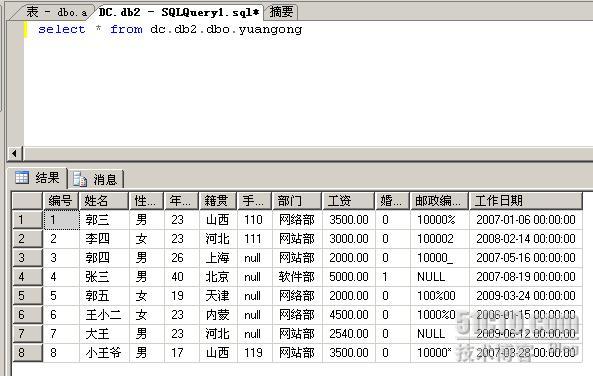
Task: Select row header 4 in results grid
Action: pos(27,277)
